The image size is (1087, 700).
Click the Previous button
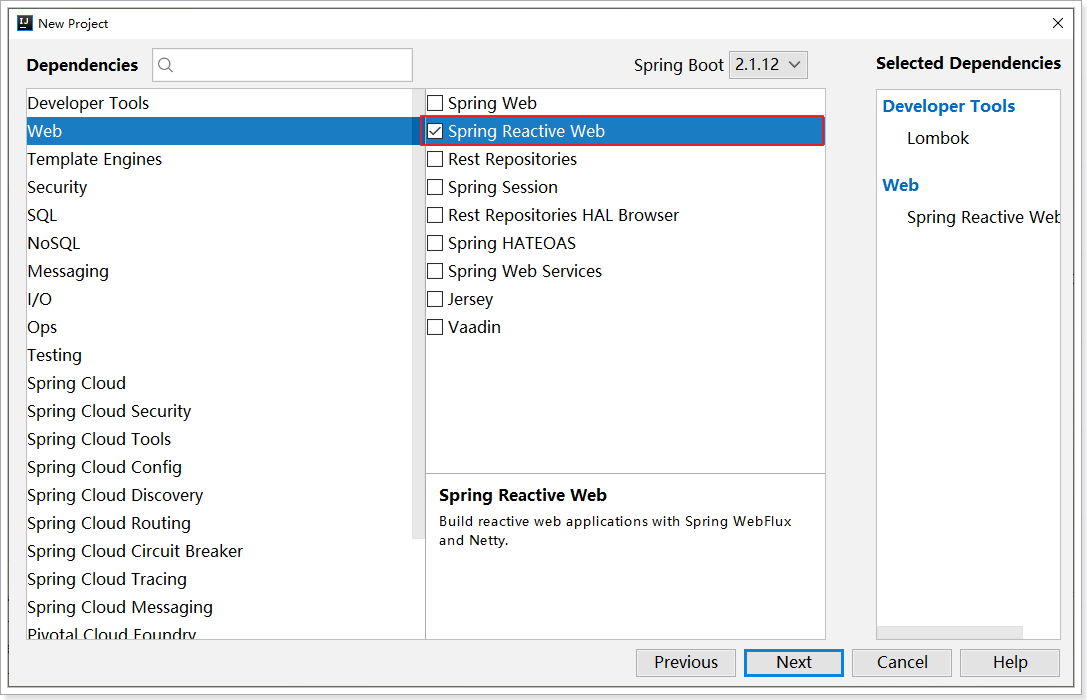[x=686, y=663]
